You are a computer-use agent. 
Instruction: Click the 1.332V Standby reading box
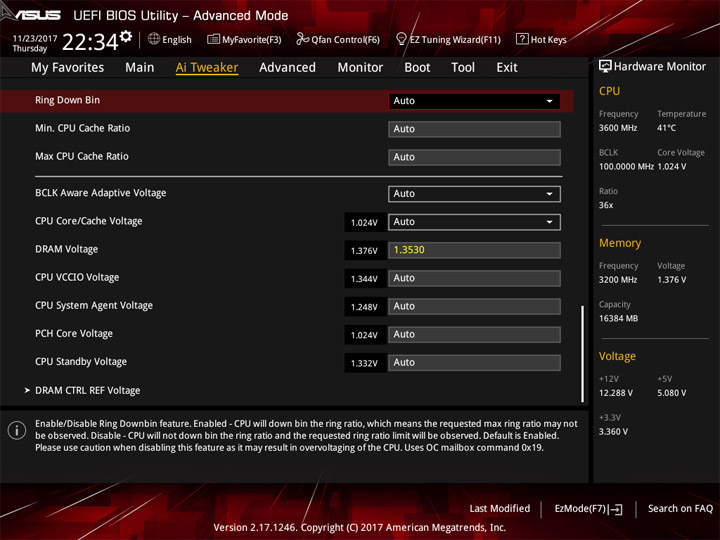point(365,363)
